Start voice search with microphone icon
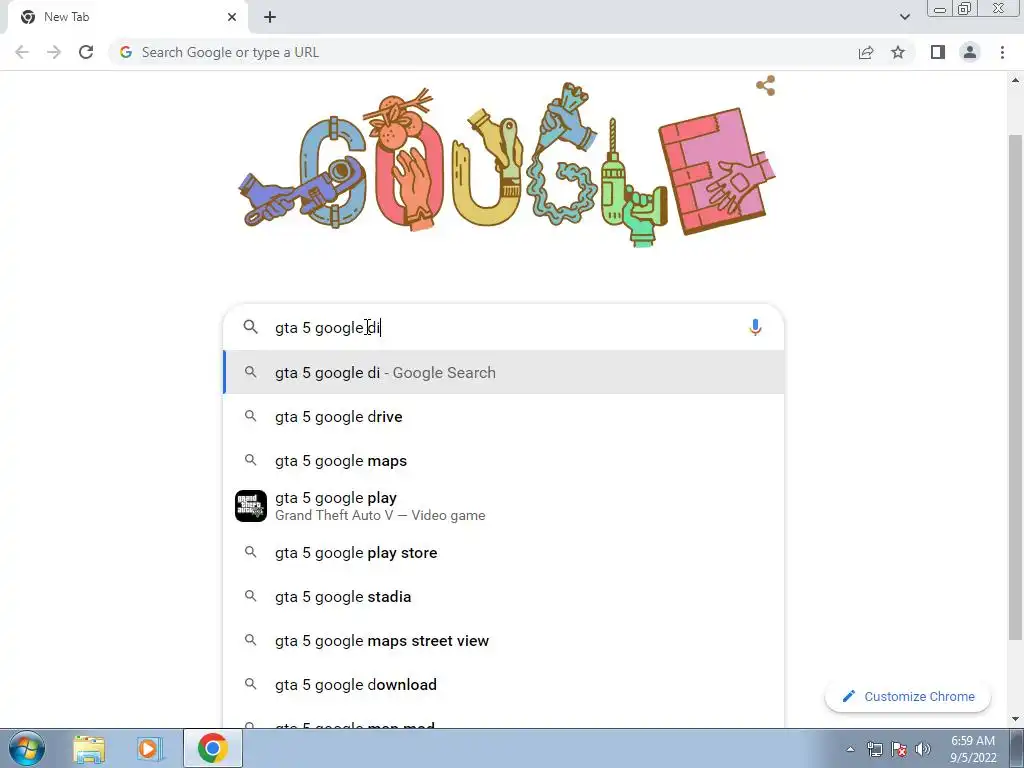Screen dimensions: 1024x768 (755, 327)
